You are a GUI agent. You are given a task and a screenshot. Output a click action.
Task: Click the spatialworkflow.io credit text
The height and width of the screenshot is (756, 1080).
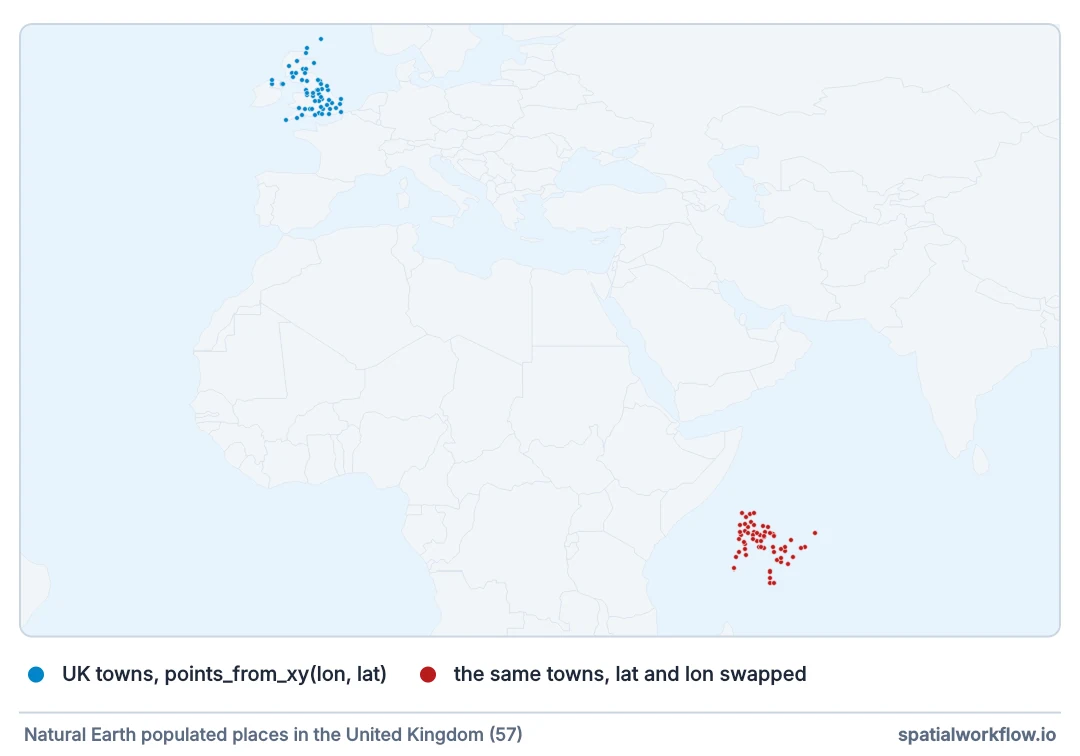(977, 735)
